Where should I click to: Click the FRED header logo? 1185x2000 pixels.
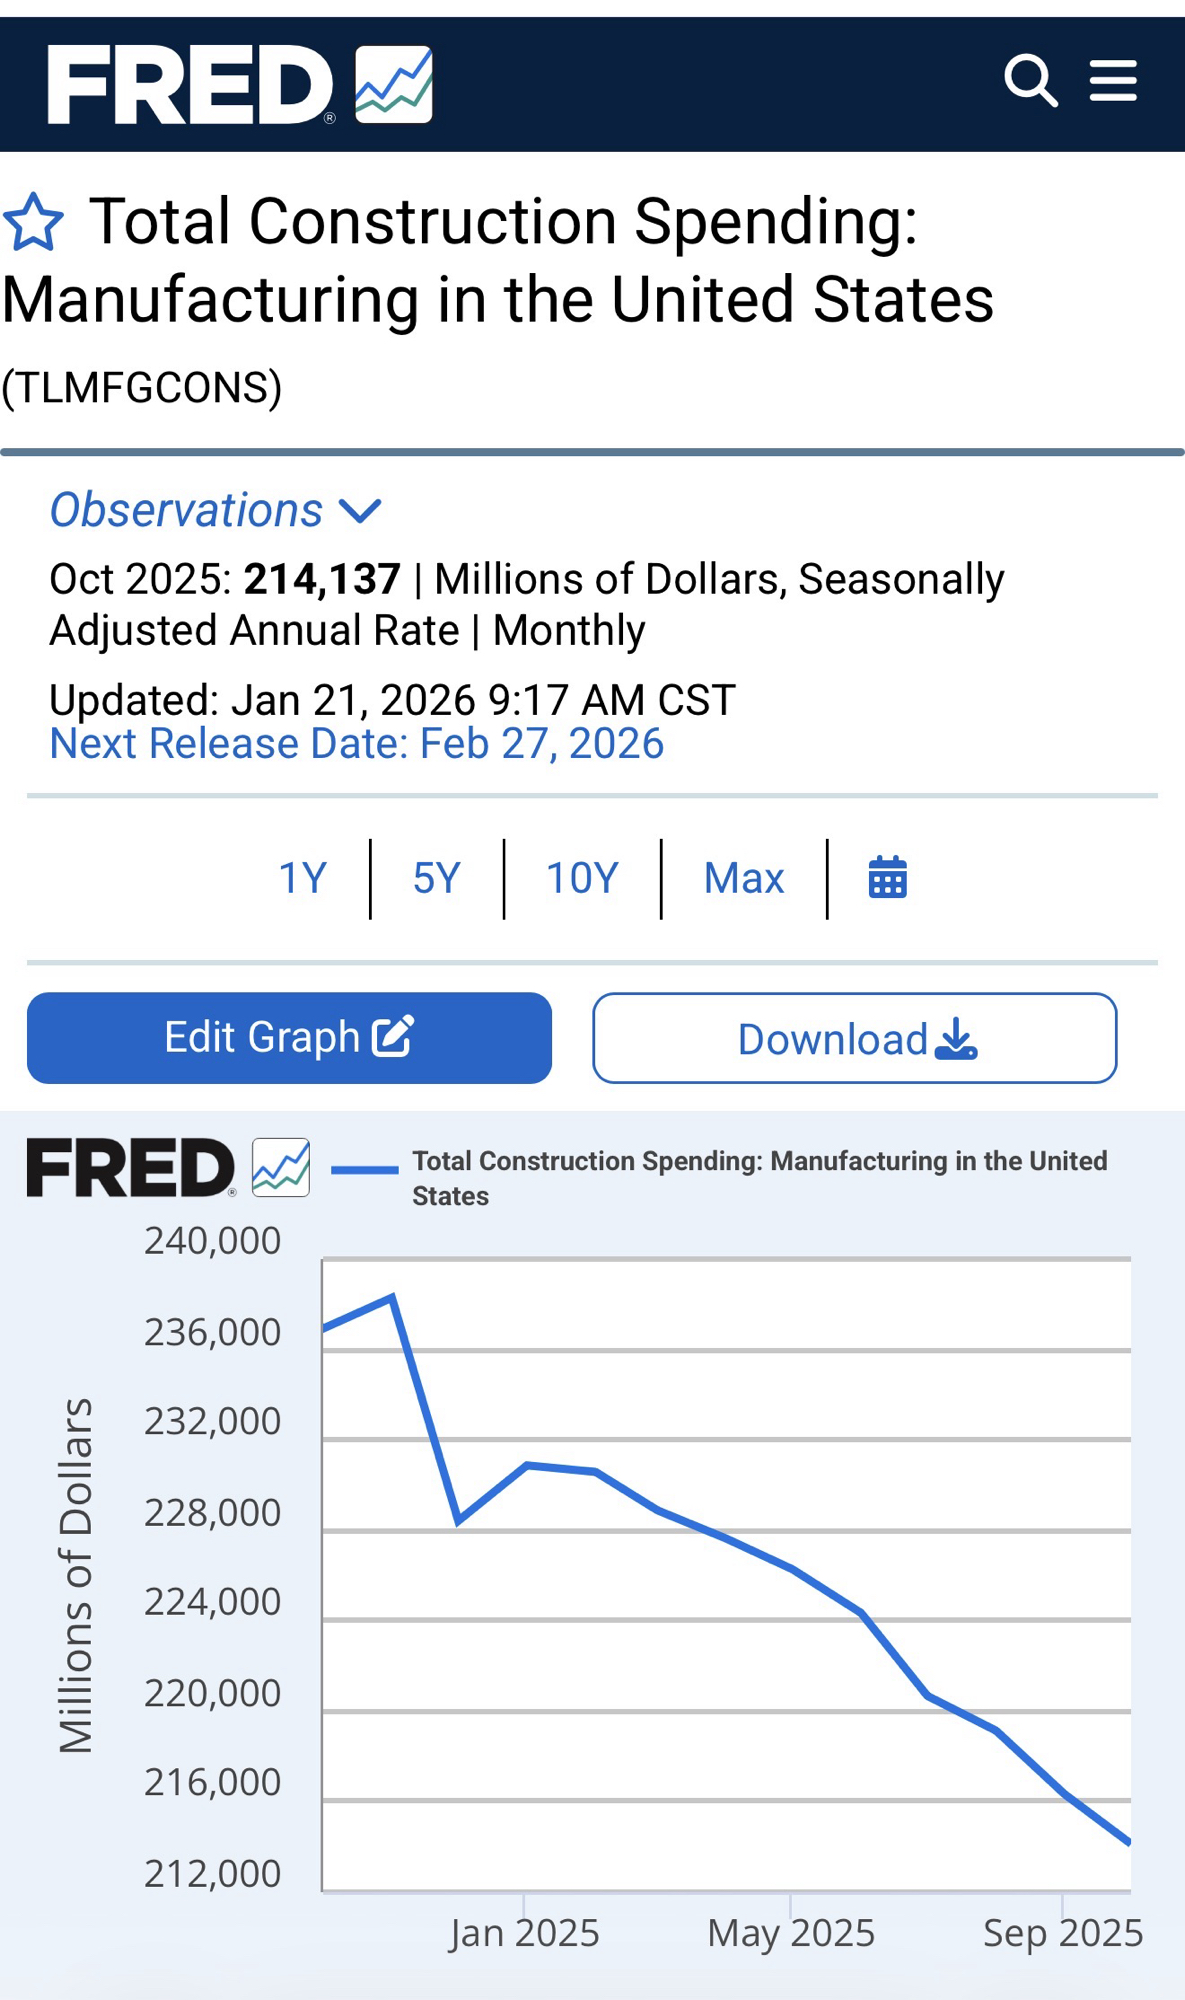(x=190, y=85)
